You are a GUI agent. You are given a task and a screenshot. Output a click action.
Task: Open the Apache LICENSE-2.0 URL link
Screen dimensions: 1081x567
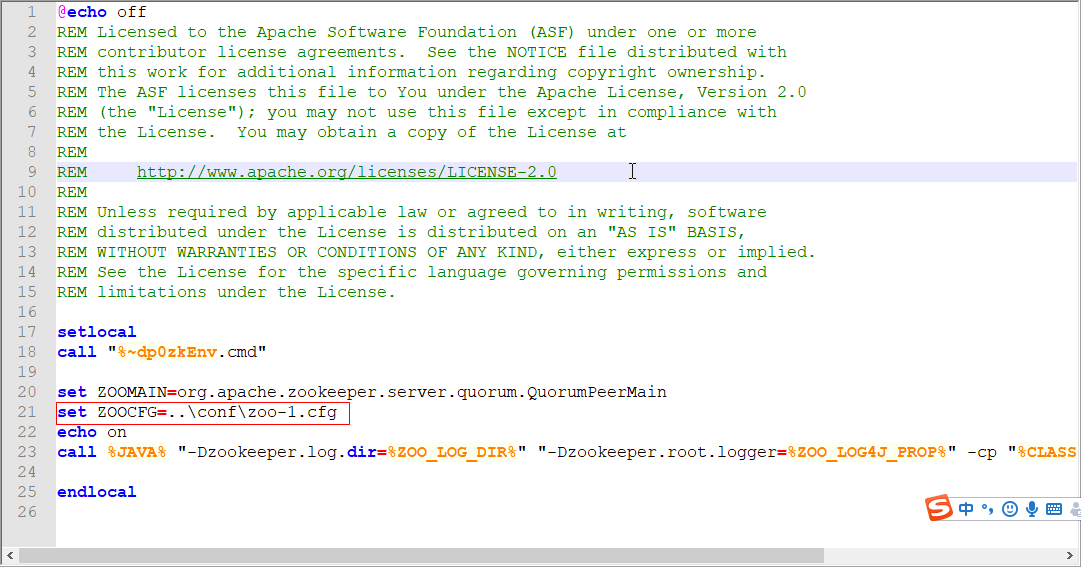pos(347,172)
